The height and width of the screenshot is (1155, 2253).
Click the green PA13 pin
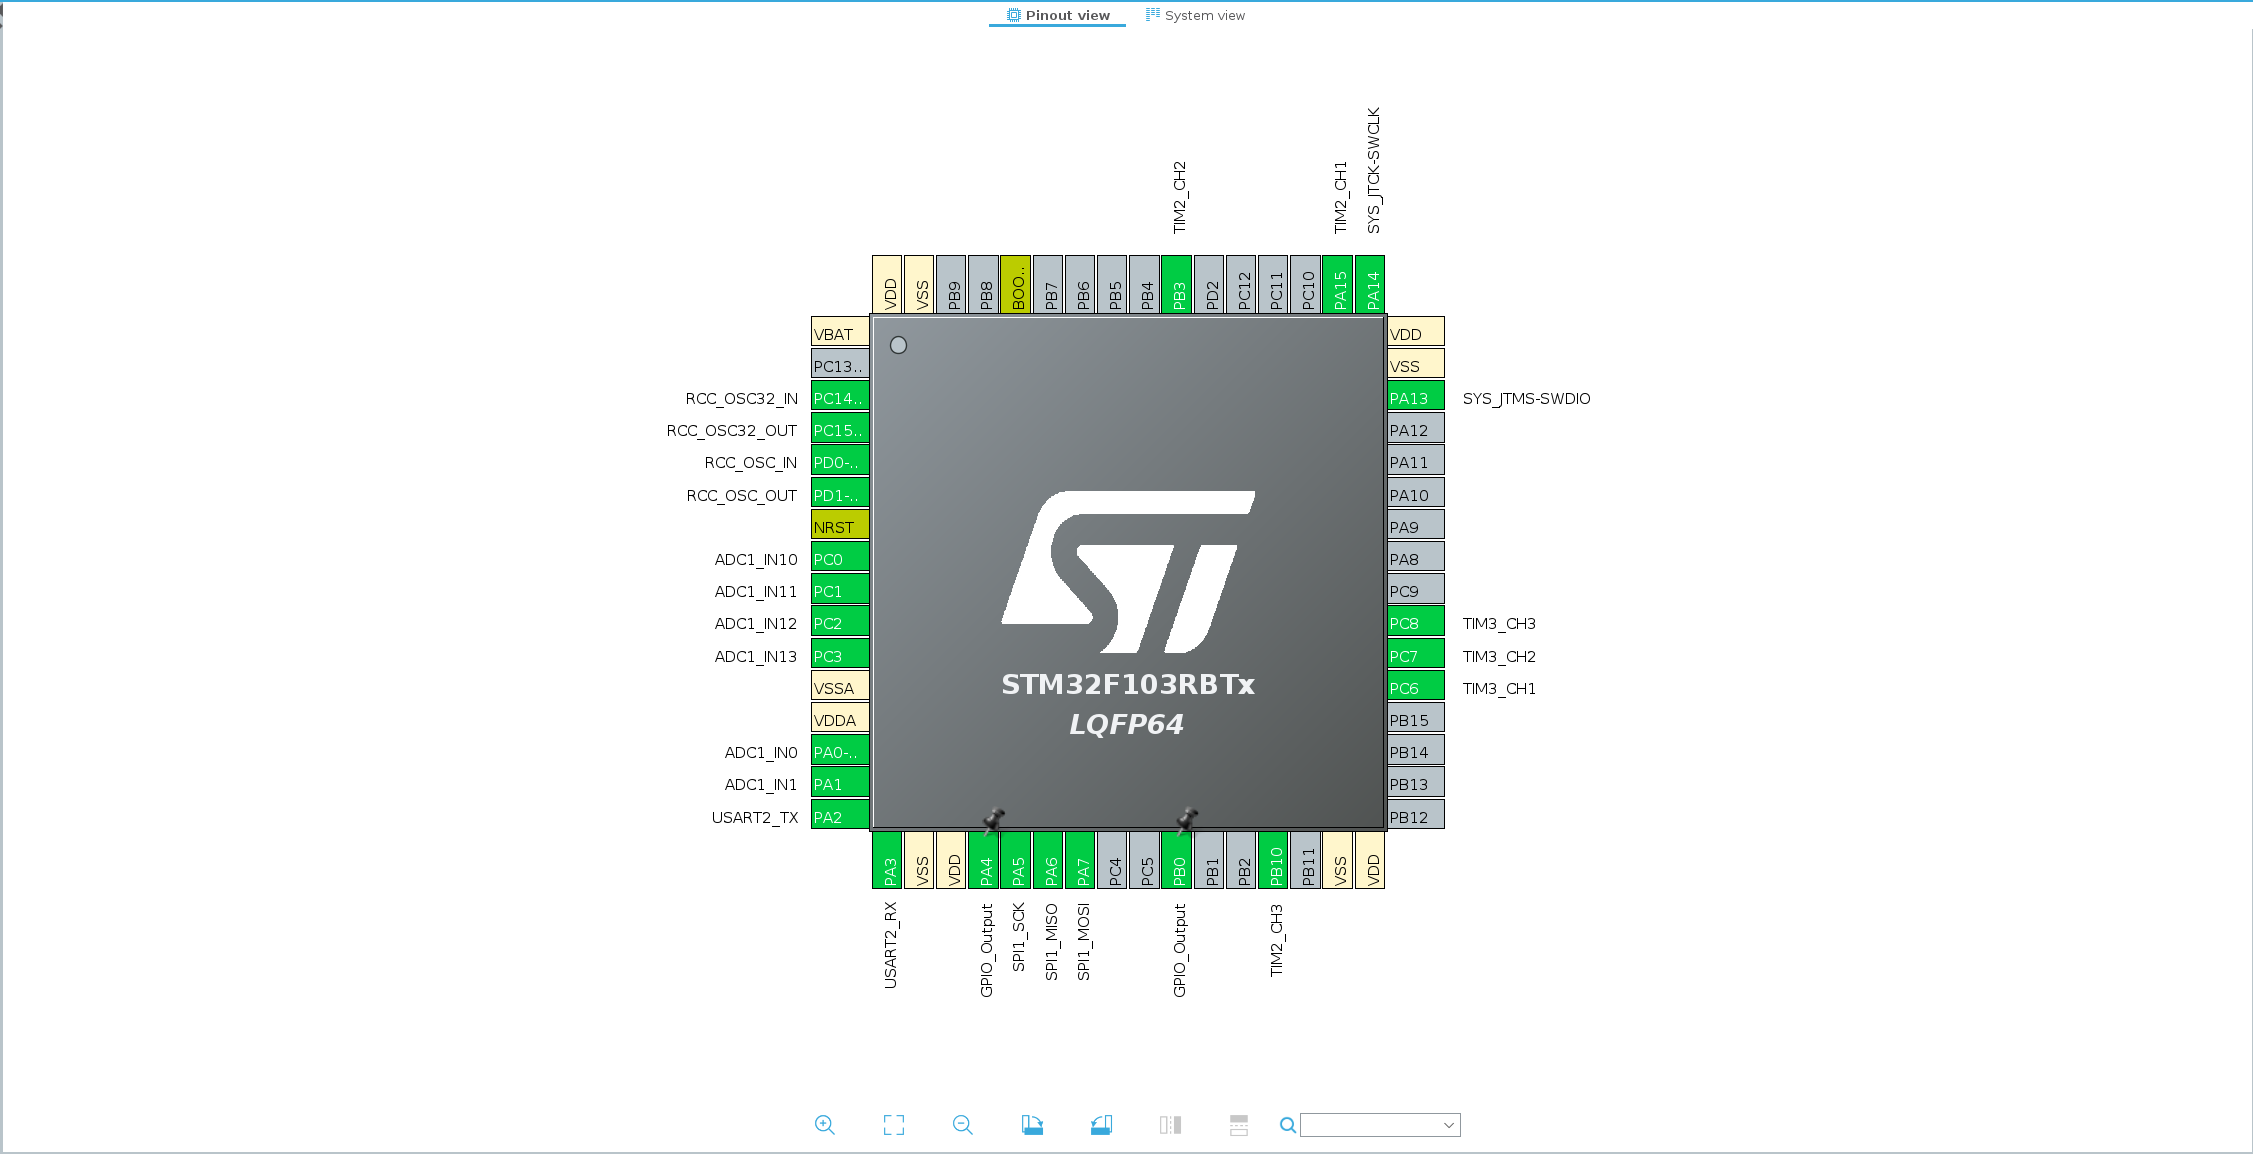[x=1415, y=397]
